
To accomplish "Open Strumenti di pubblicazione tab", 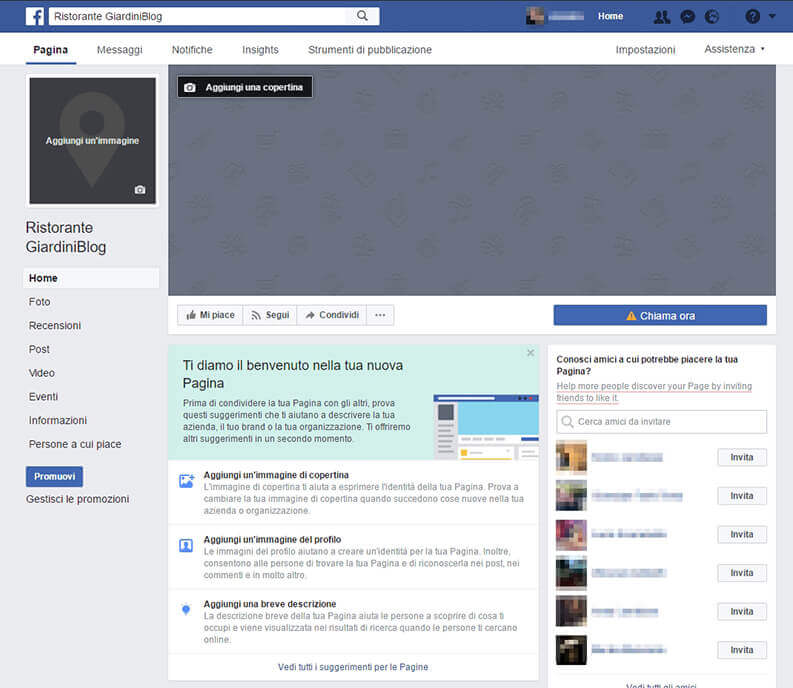I will click(x=370, y=50).
